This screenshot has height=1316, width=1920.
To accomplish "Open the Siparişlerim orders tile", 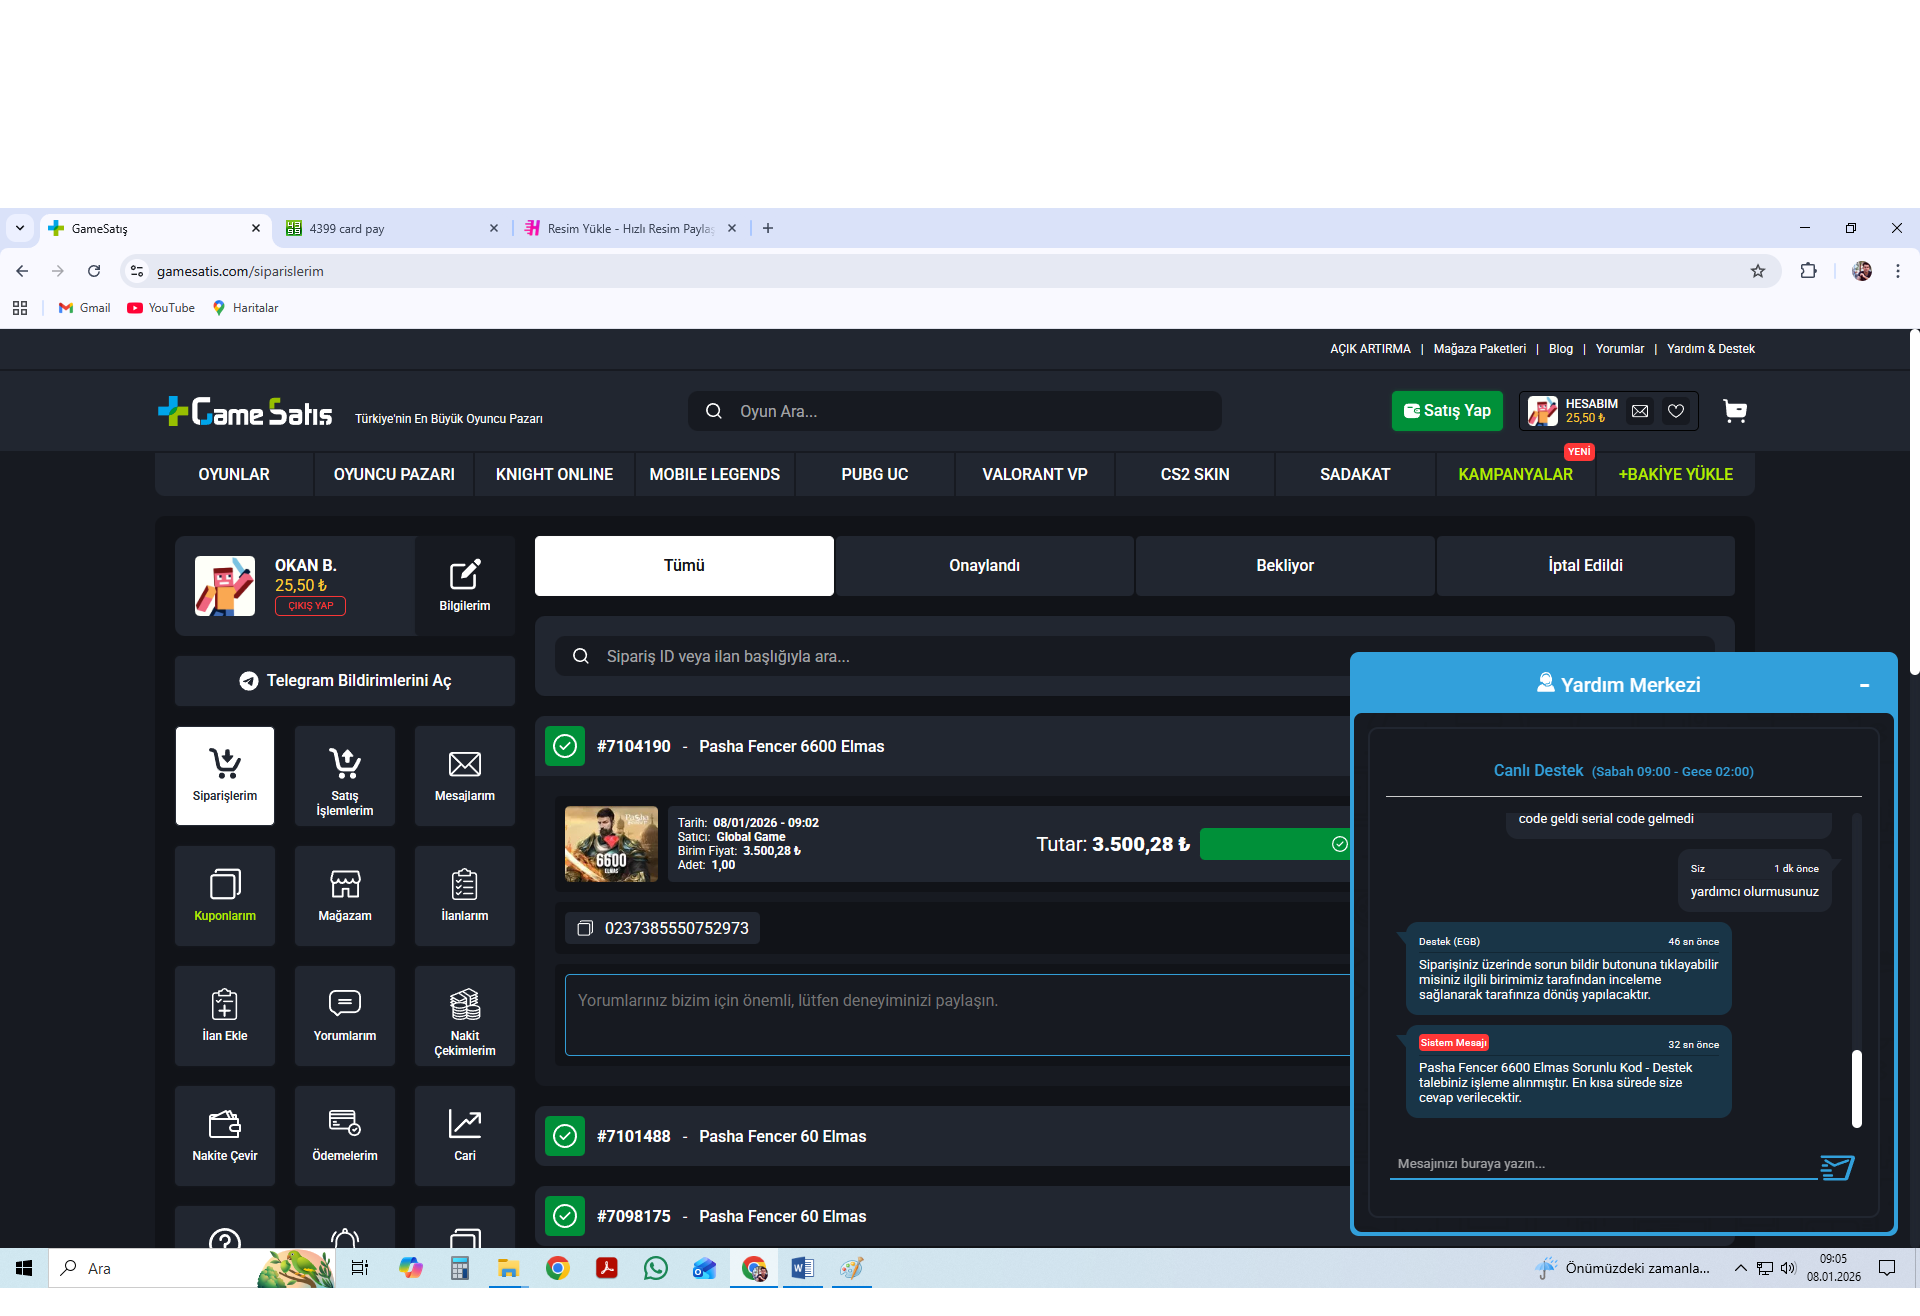I will pyautogui.click(x=225, y=776).
